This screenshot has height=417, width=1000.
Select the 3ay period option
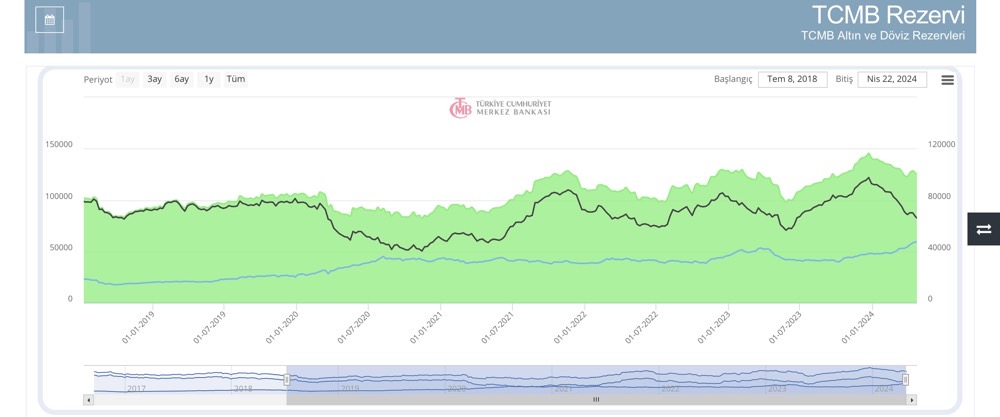(x=154, y=79)
